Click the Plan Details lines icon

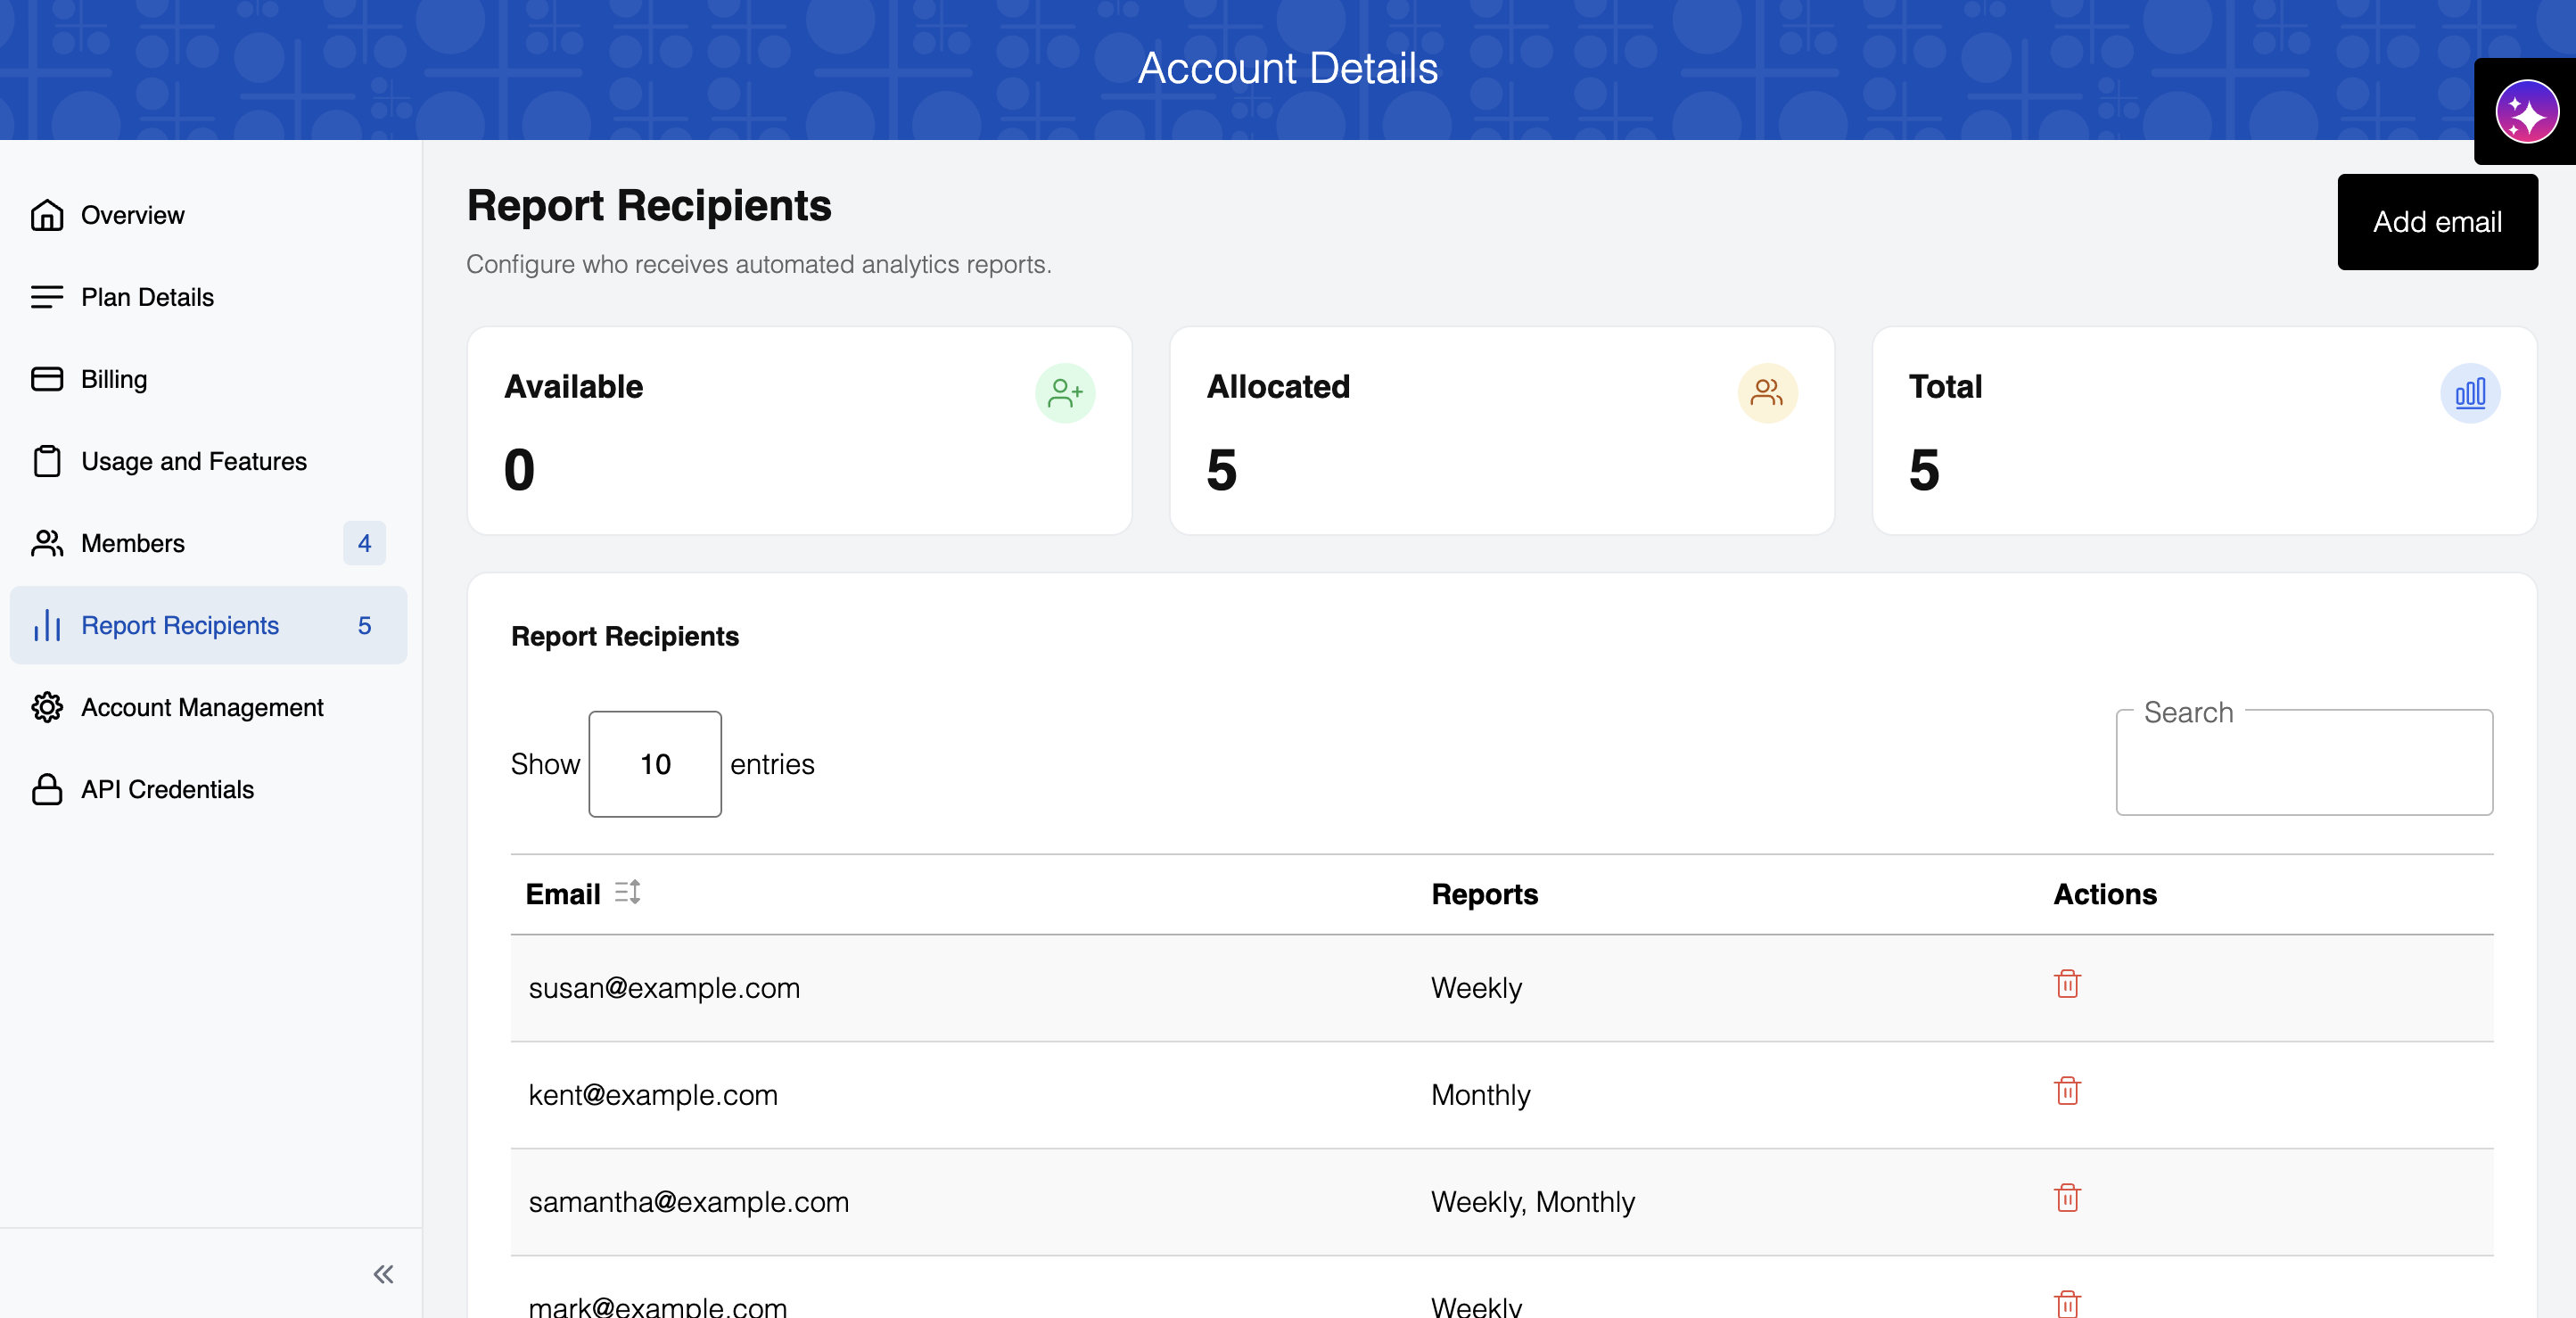(x=47, y=297)
